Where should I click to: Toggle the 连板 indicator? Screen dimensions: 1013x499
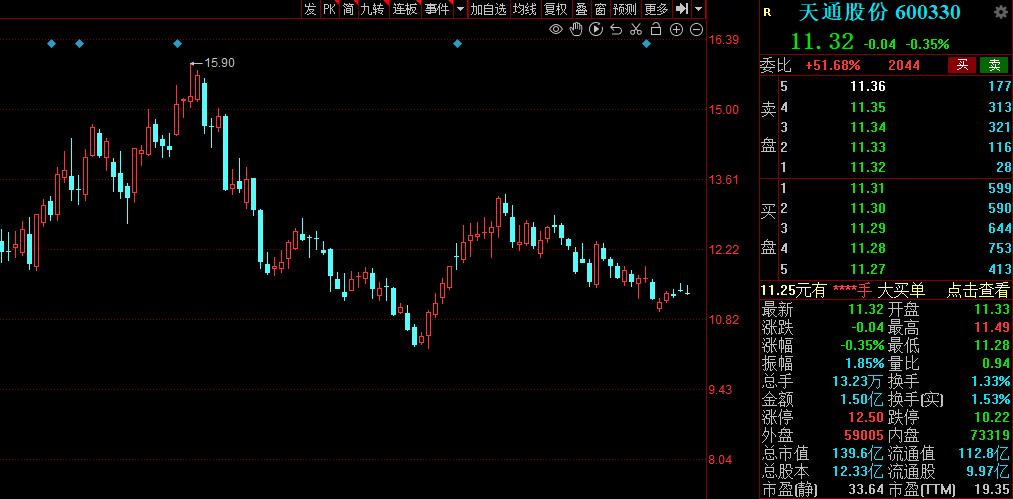tap(405, 9)
